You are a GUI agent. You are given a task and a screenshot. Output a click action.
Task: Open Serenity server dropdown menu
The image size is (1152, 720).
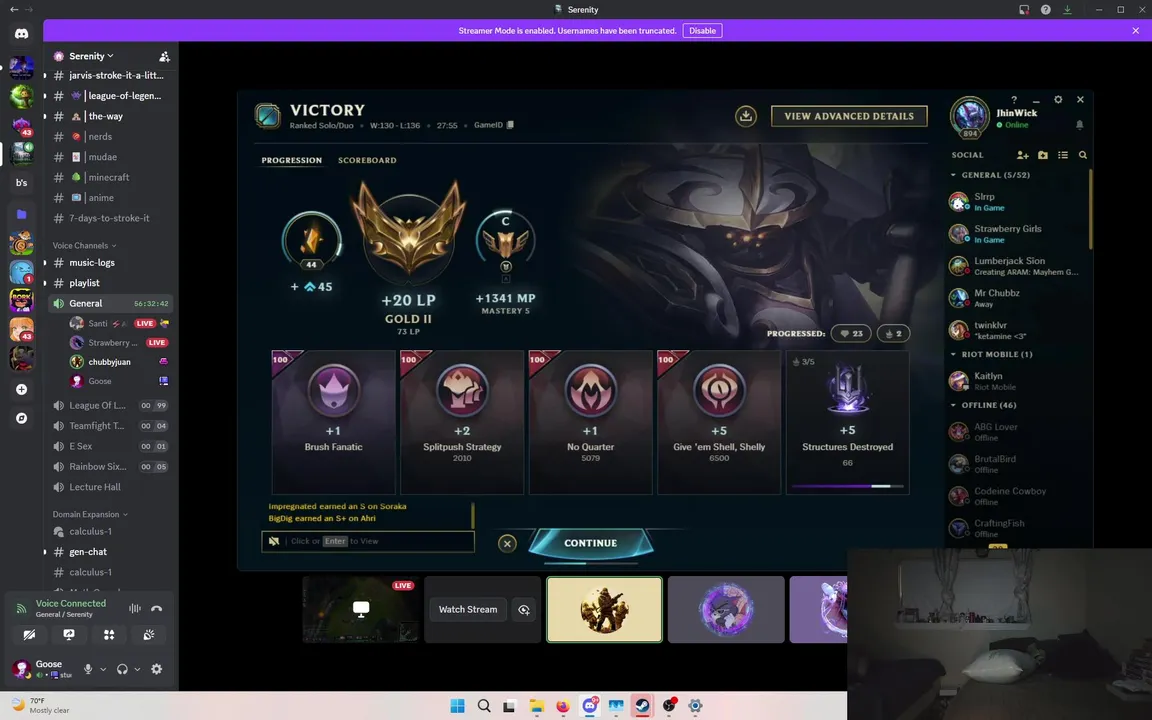coord(91,57)
